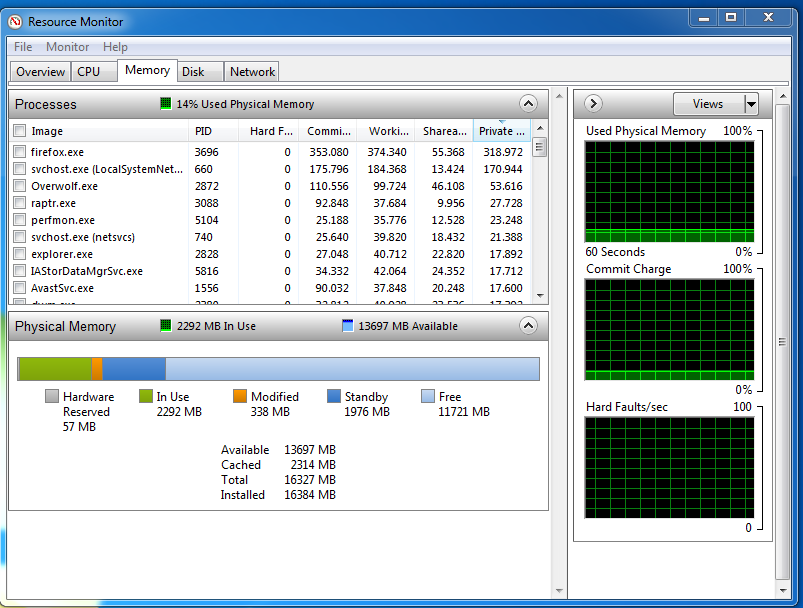Click the blue Standby legend swatch
Image resolution: width=803 pixels, height=608 pixels.
333,396
